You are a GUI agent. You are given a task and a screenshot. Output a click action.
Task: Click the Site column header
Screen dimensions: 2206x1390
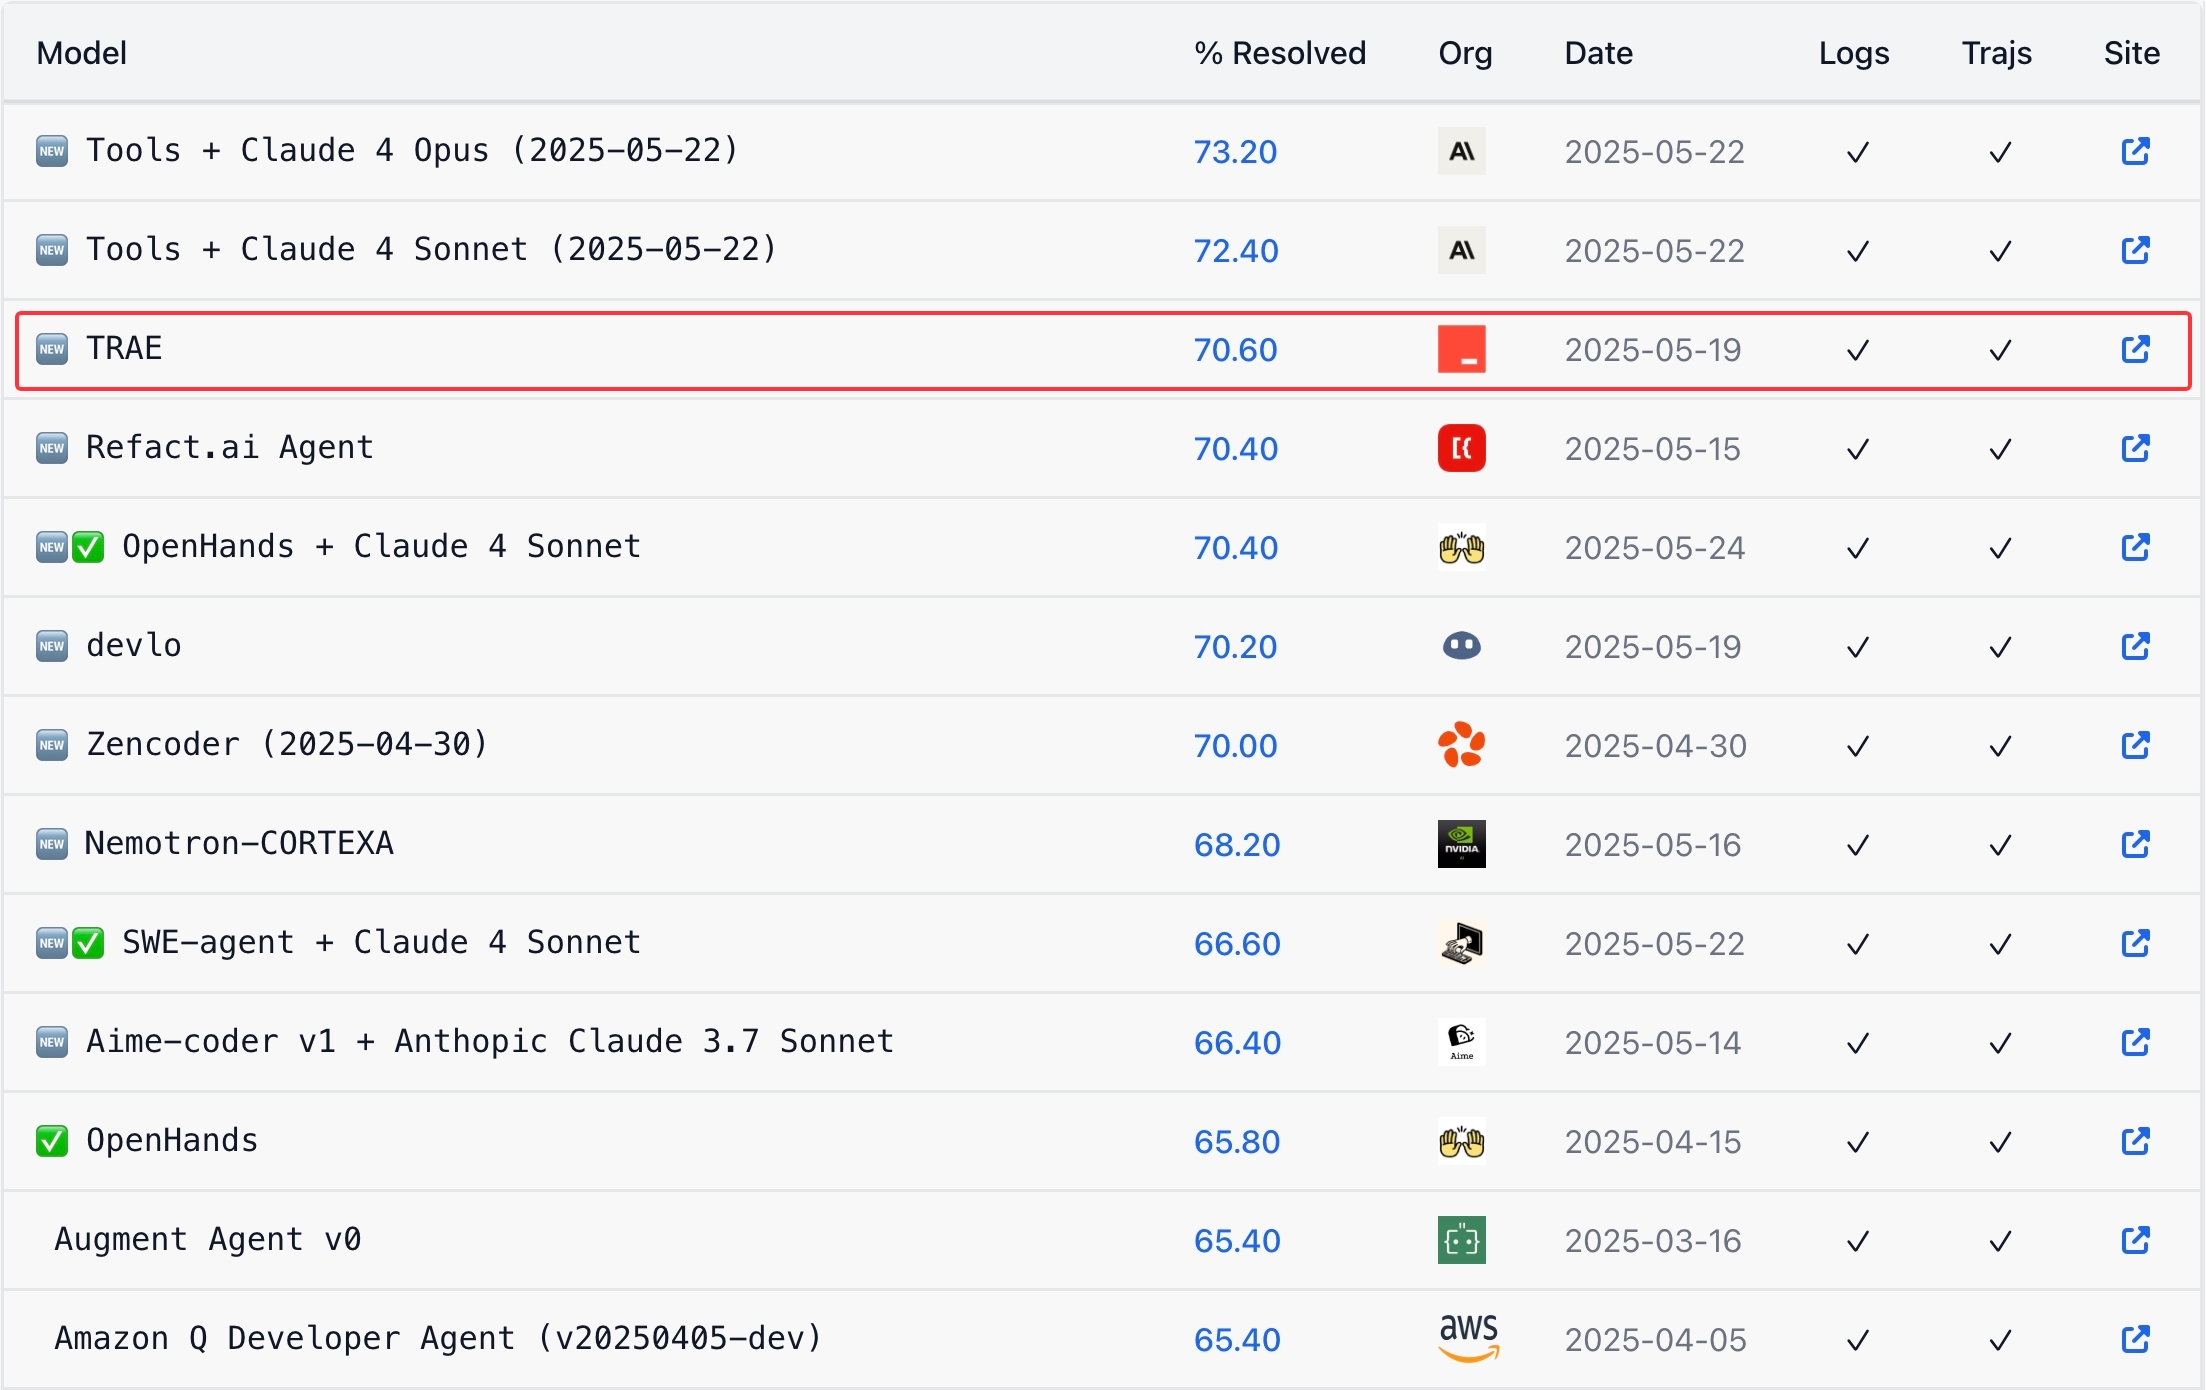click(x=2132, y=53)
